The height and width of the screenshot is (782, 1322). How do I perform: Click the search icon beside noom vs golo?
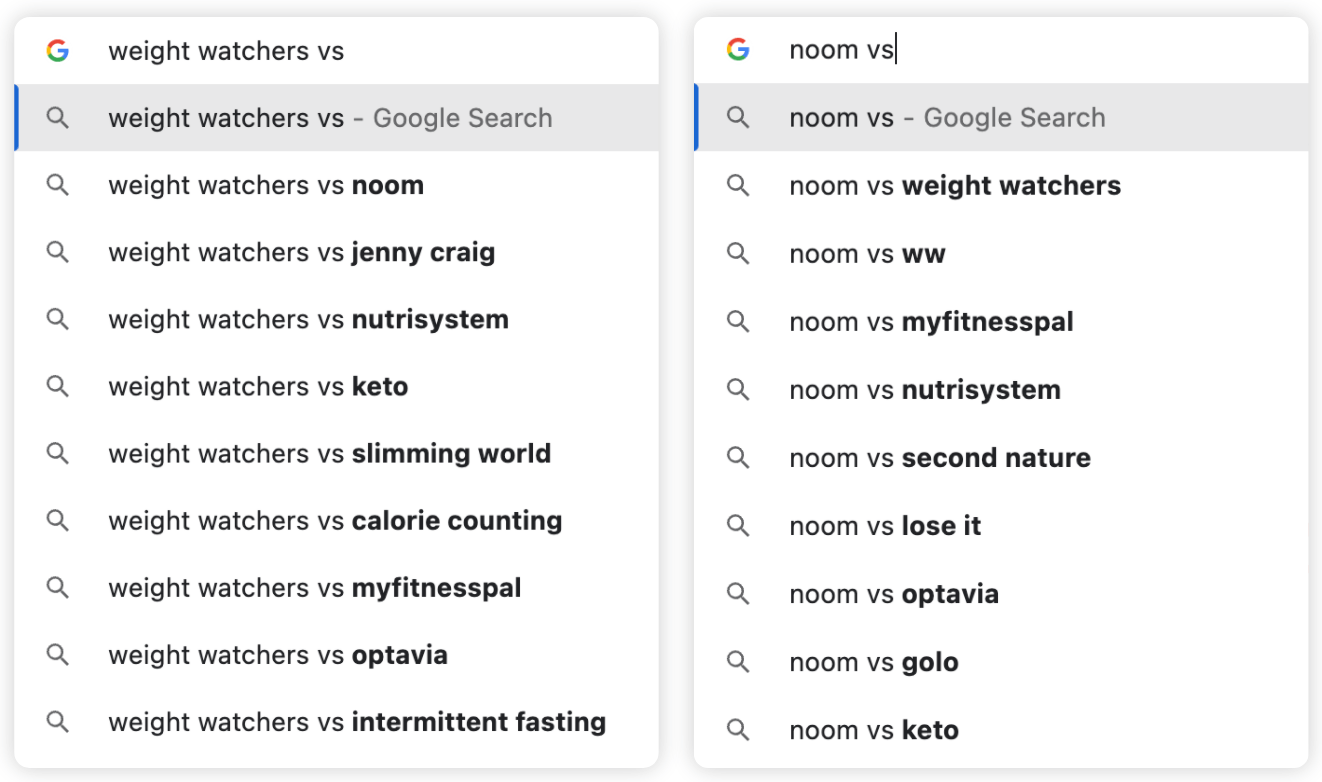738,662
